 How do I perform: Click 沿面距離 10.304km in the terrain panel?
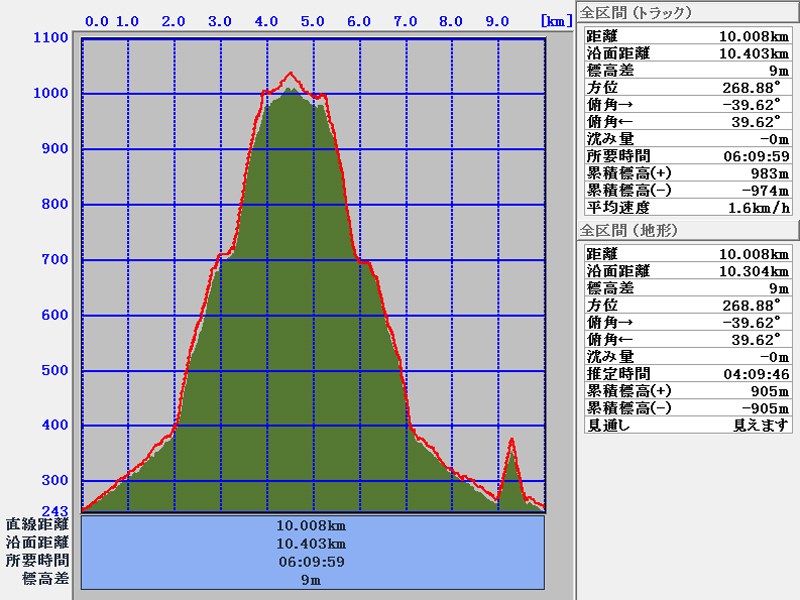686,271
